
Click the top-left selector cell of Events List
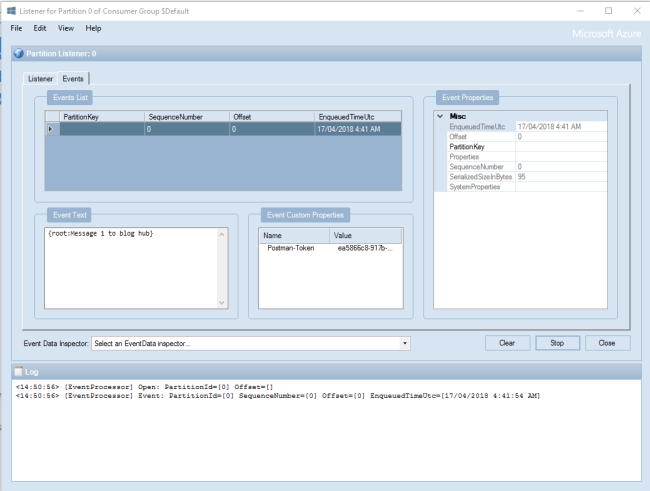coord(52,117)
